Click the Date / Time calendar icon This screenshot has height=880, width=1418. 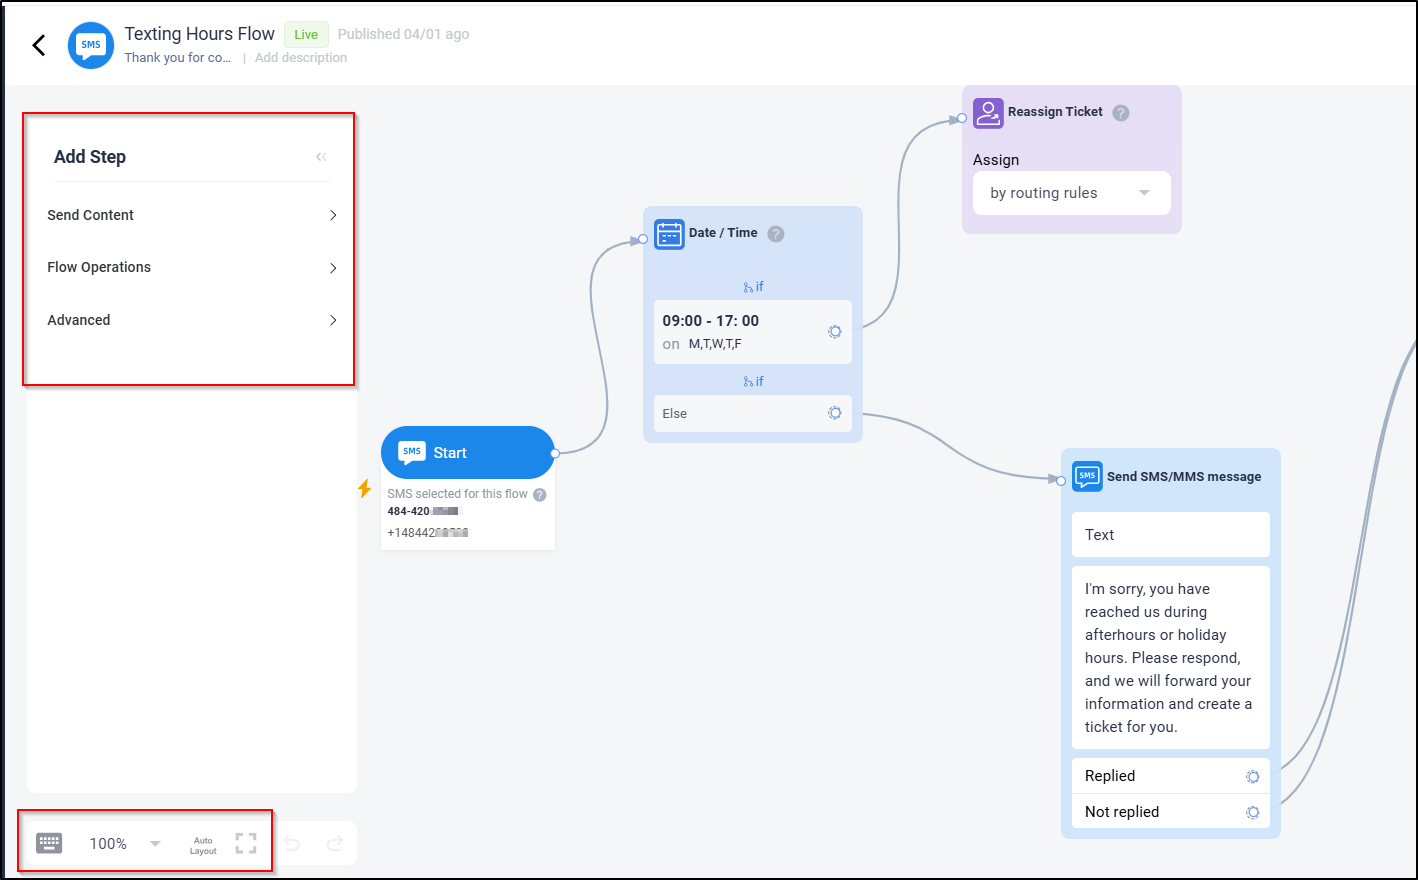click(x=669, y=234)
